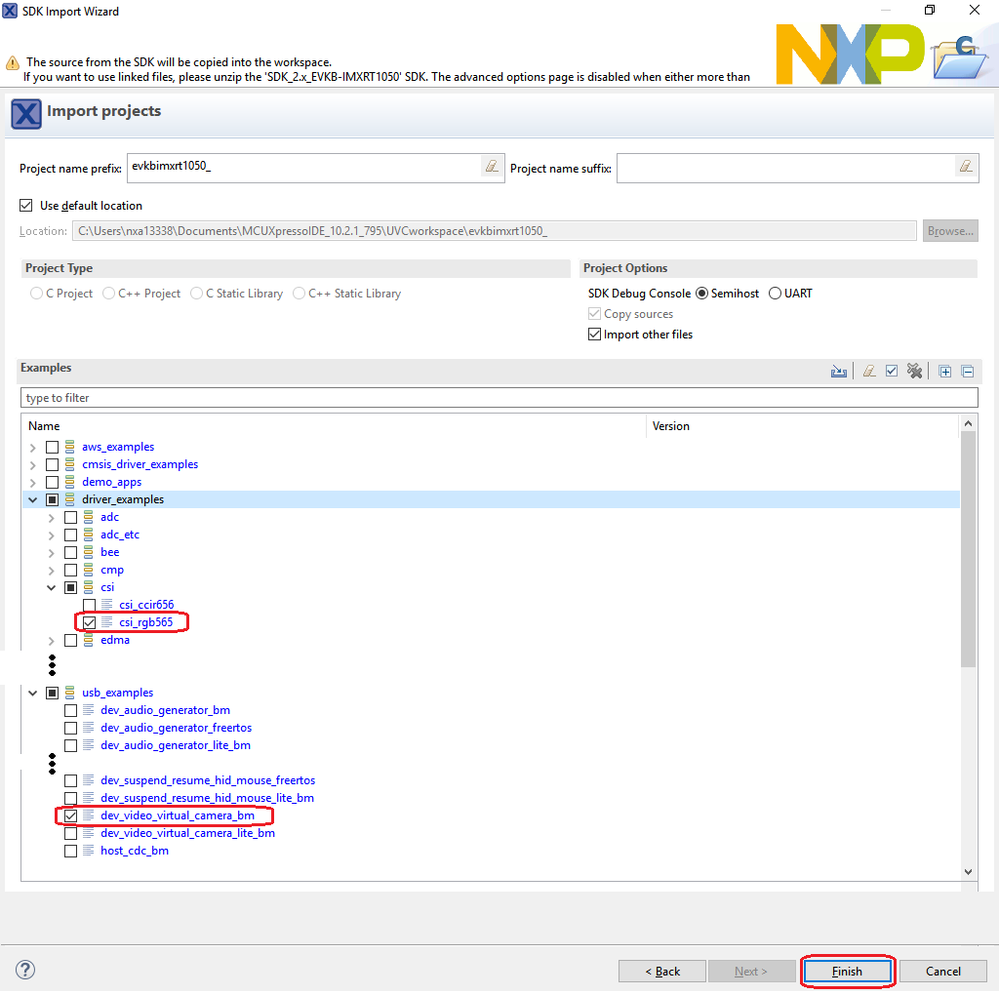Click the Finish button
999x991 pixels.
847,971
